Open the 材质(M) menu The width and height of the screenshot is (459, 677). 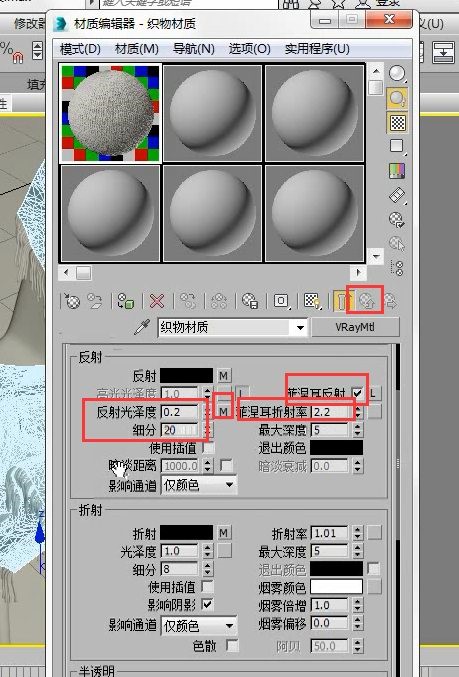coord(137,49)
